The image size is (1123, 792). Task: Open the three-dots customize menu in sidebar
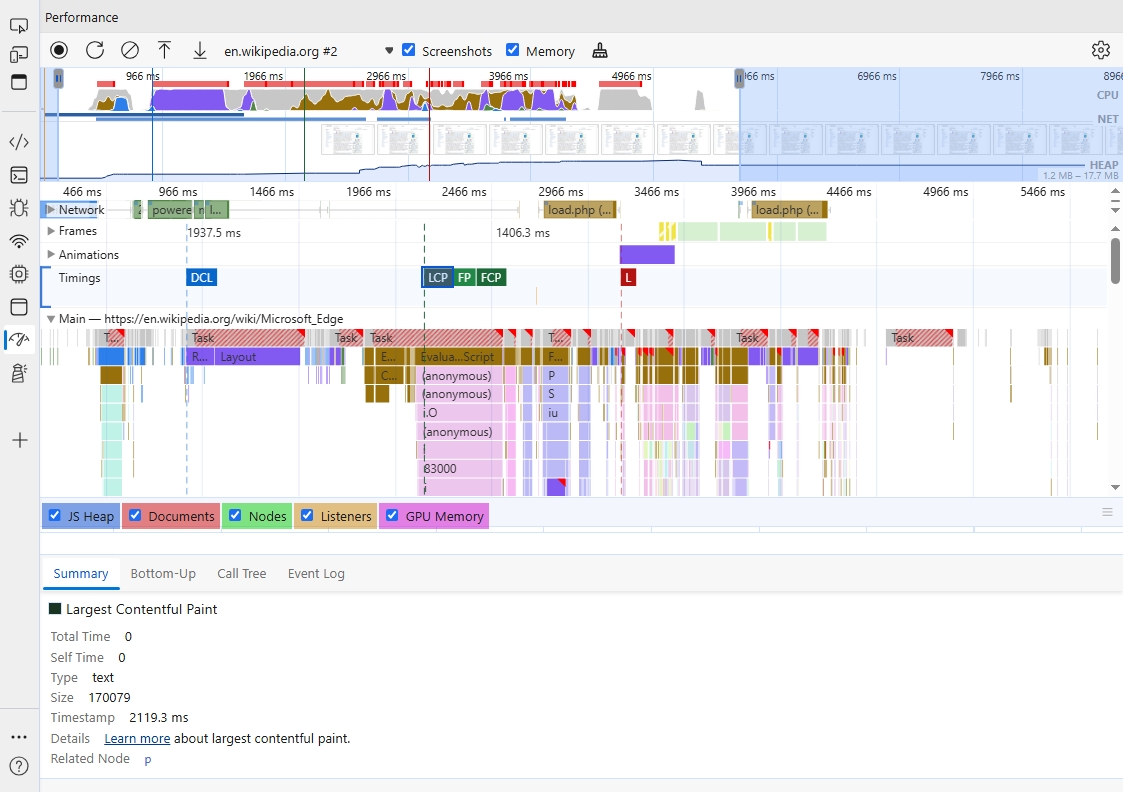19,737
